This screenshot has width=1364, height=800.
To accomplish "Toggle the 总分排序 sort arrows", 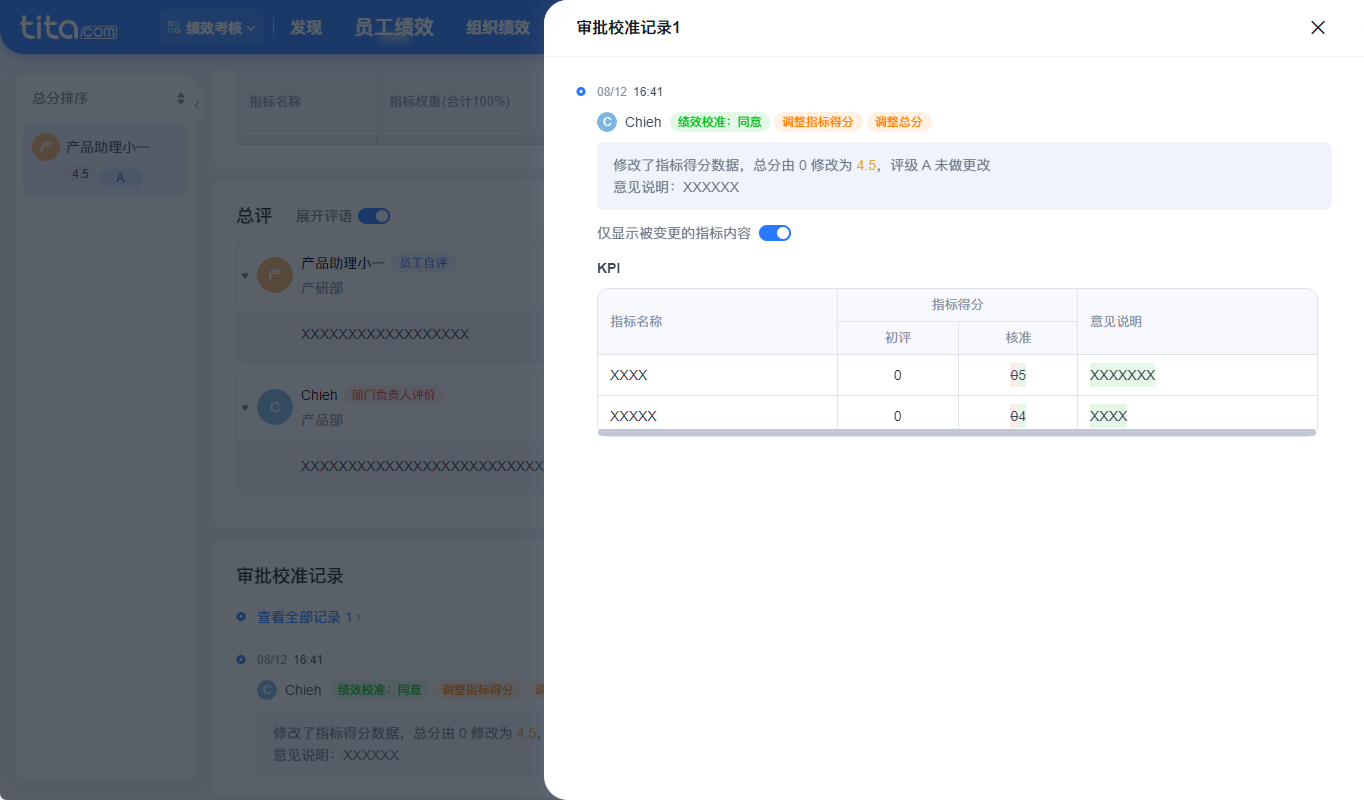I will click(x=181, y=98).
